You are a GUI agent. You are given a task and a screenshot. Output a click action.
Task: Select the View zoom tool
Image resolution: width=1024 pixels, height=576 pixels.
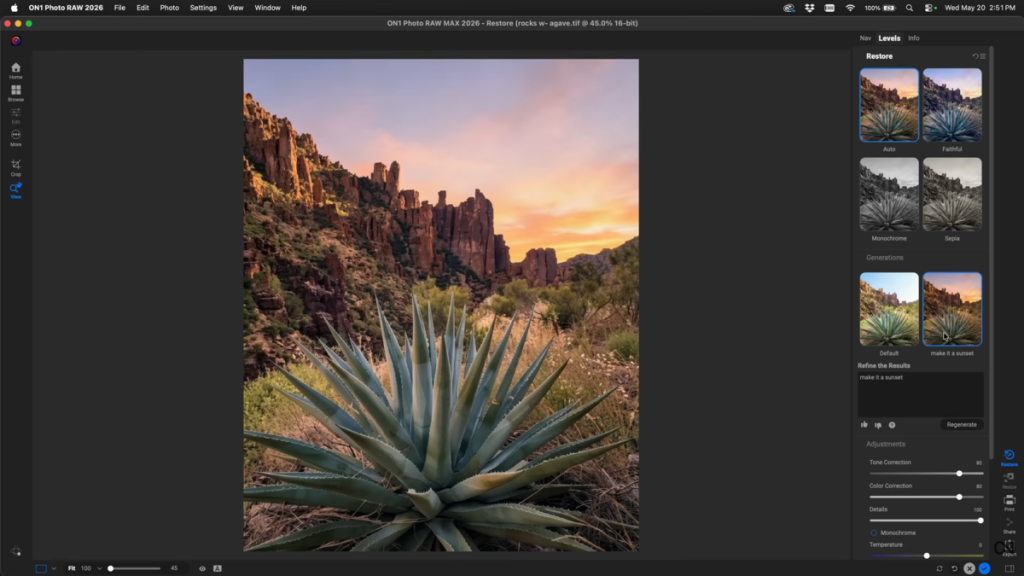tap(16, 190)
